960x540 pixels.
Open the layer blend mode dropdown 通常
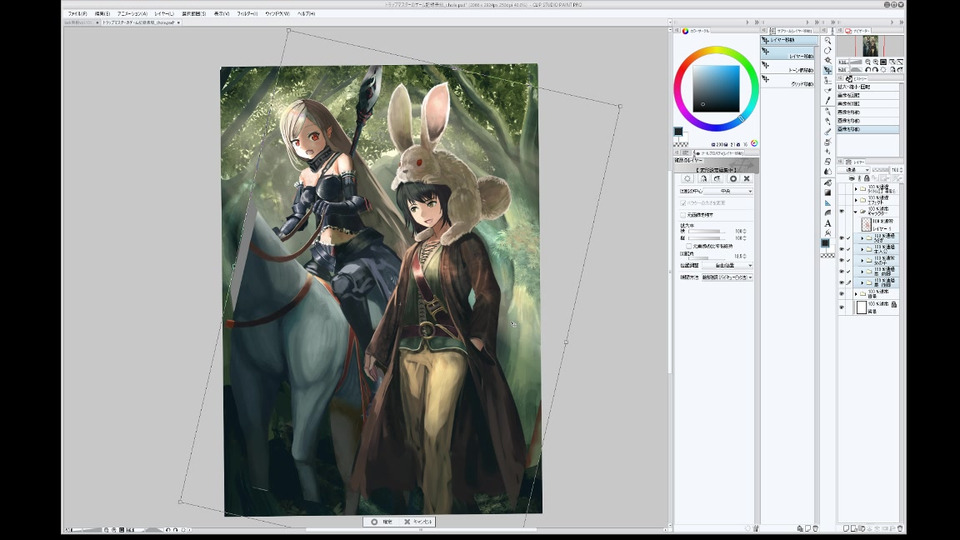(x=854, y=170)
